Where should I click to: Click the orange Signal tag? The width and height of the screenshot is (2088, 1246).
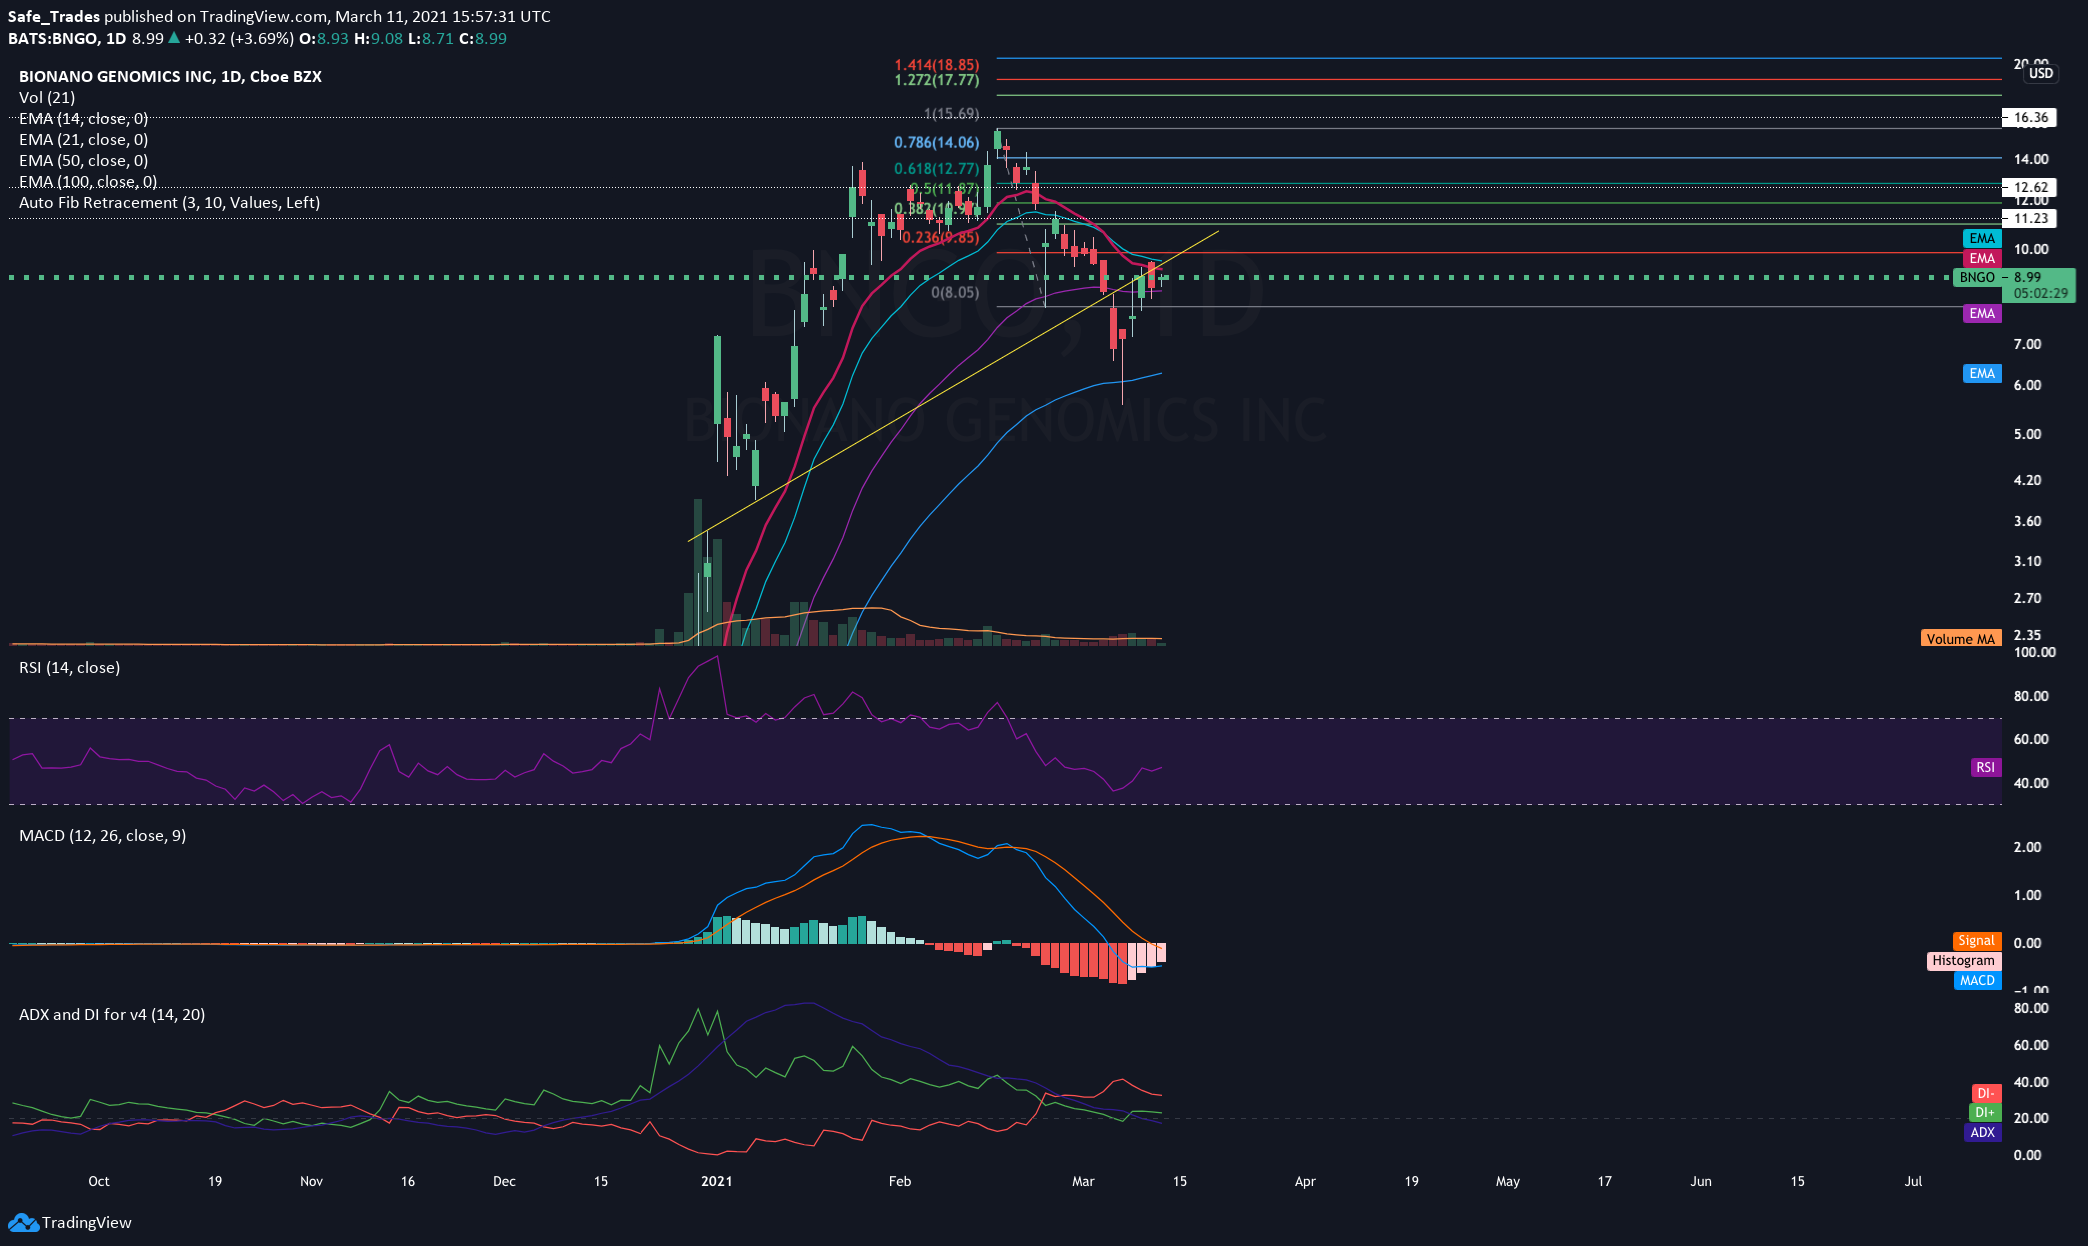point(1976,940)
